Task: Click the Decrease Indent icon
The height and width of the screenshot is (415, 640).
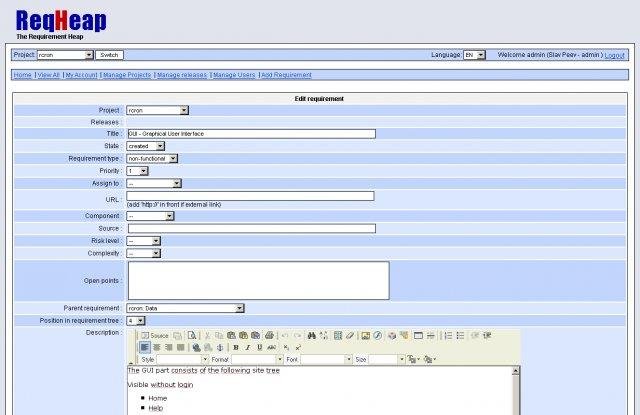Action: coord(475,335)
